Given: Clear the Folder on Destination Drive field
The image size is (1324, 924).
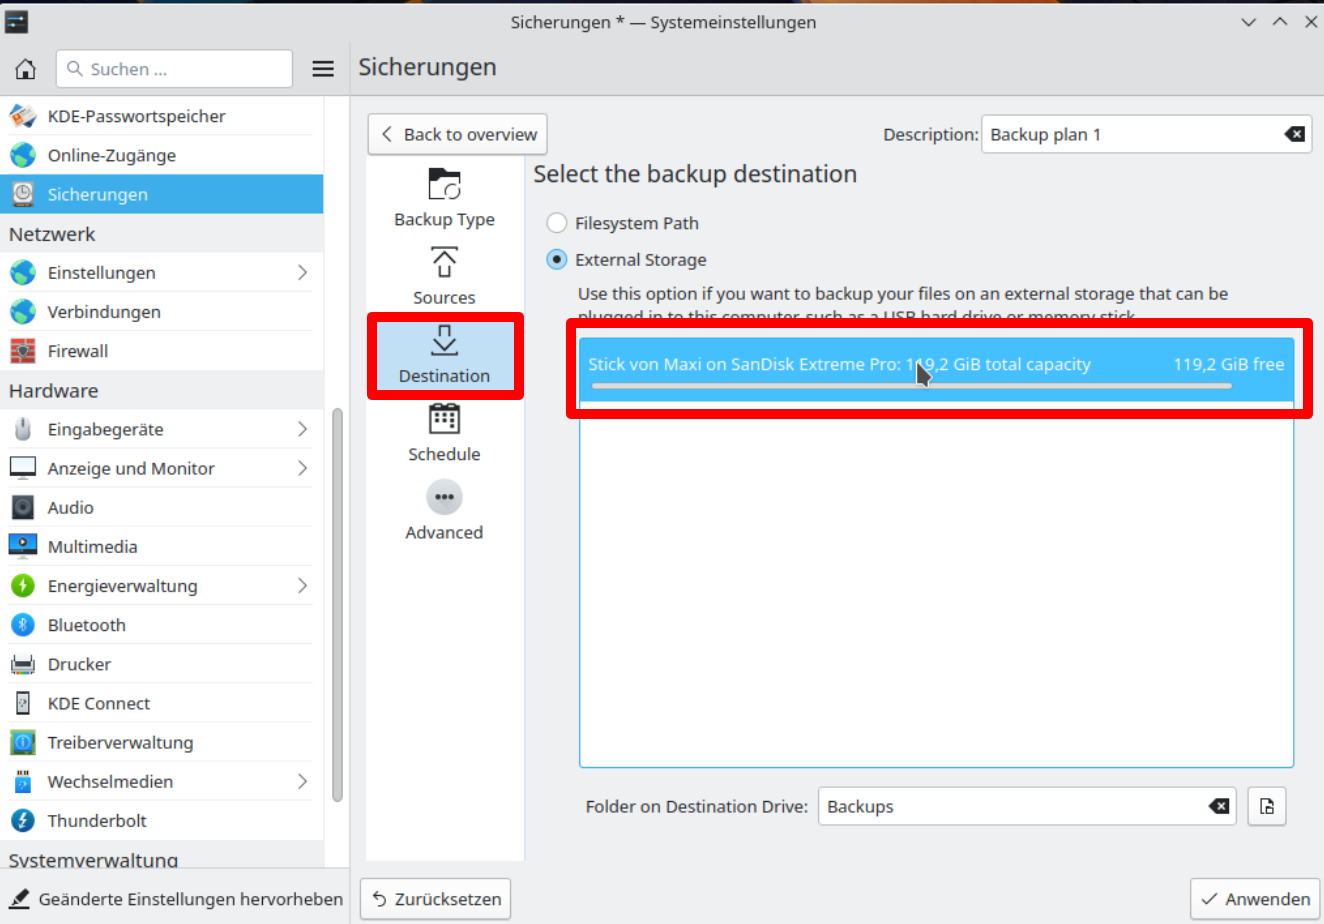Looking at the screenshot, I should 1219,807.
